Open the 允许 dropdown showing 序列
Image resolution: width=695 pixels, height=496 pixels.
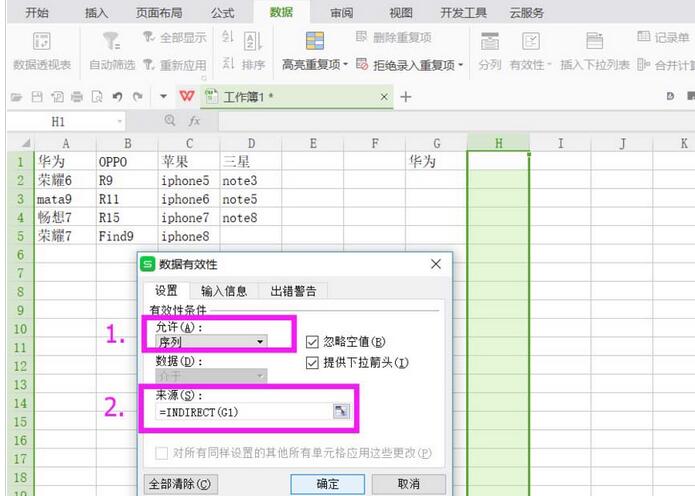[211, 342]
